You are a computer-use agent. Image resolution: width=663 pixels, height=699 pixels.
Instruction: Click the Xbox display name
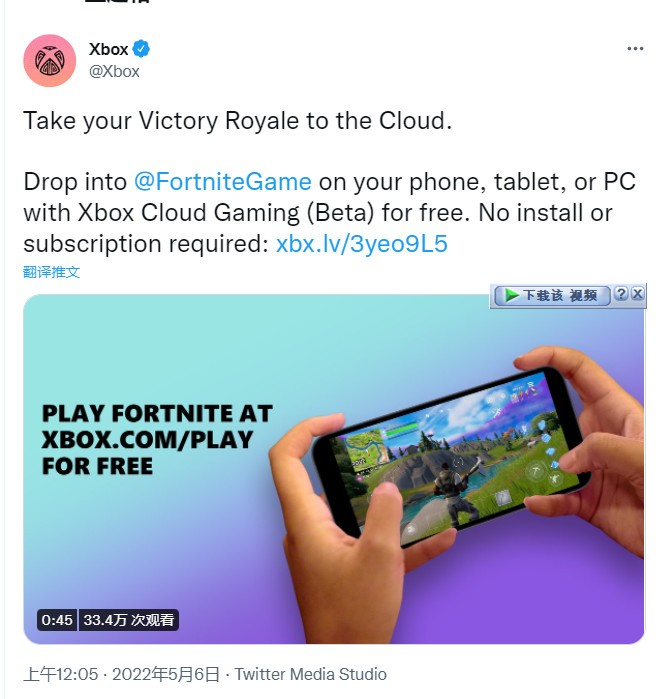(x=108, y=49)
